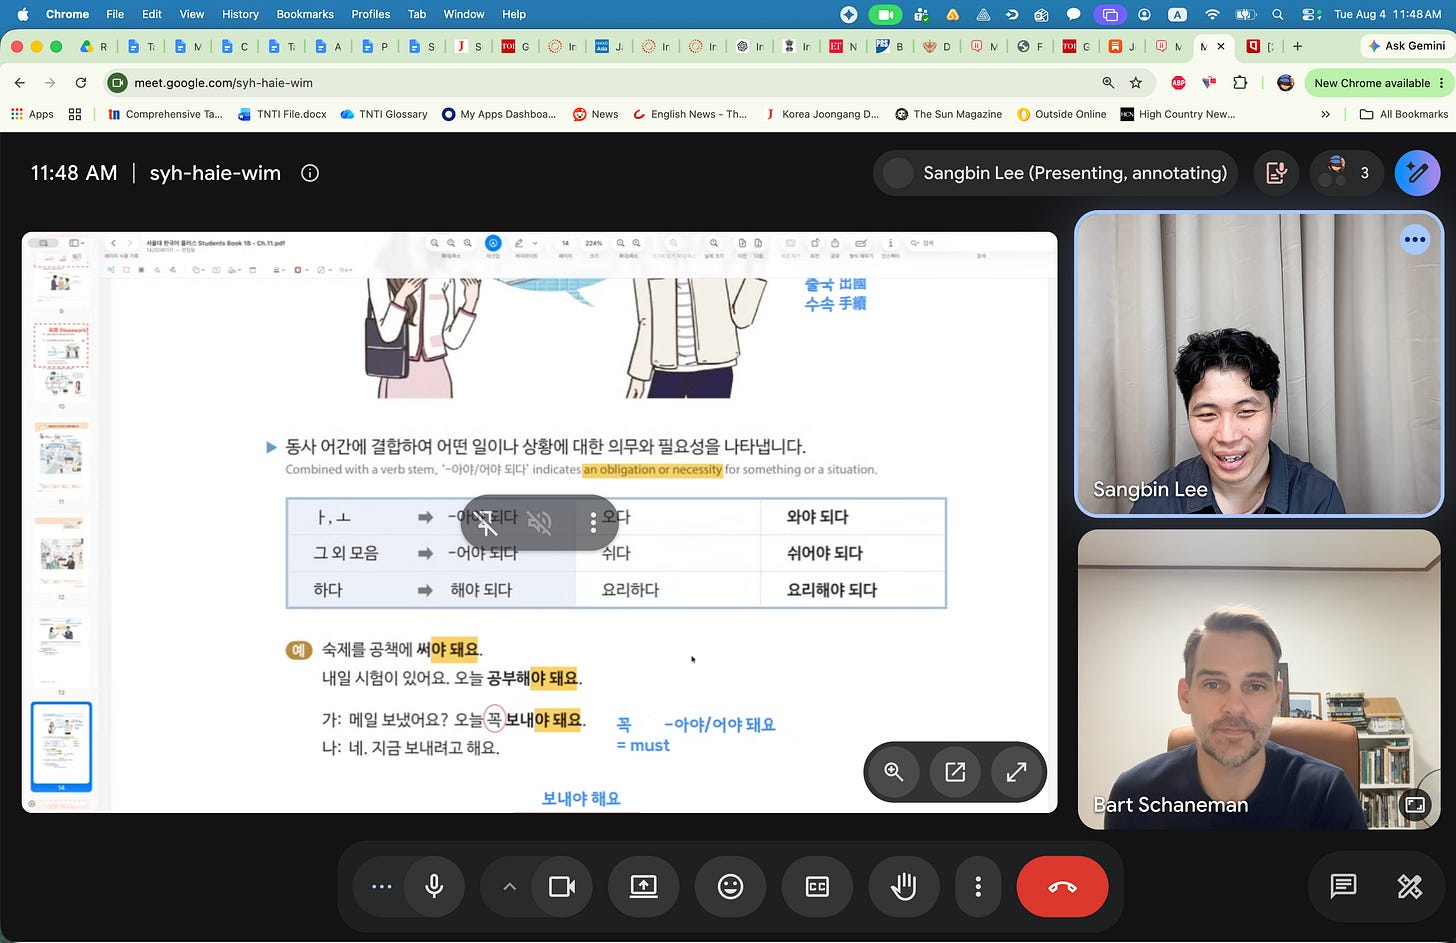The image size is (1456, 943).
Task: Click the picture-in-picture icon on Bart Schaneman's tile
Action: [1415, 804]
